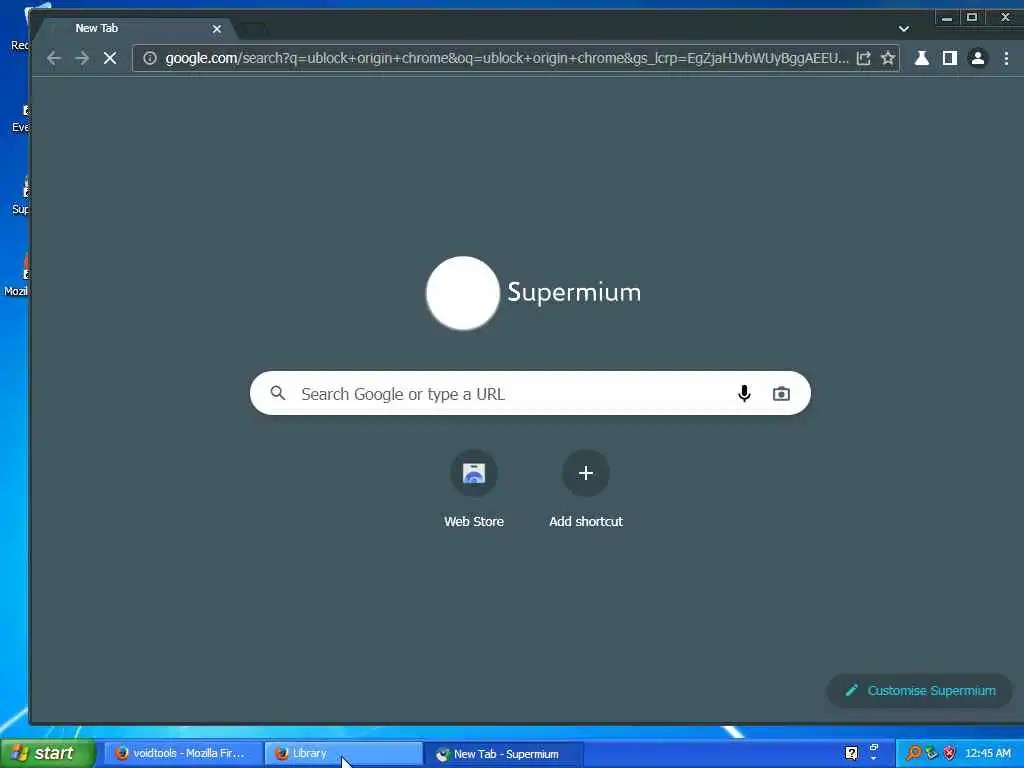Share this page using the address bar icon
The image size is (1024, 768).
863,58
